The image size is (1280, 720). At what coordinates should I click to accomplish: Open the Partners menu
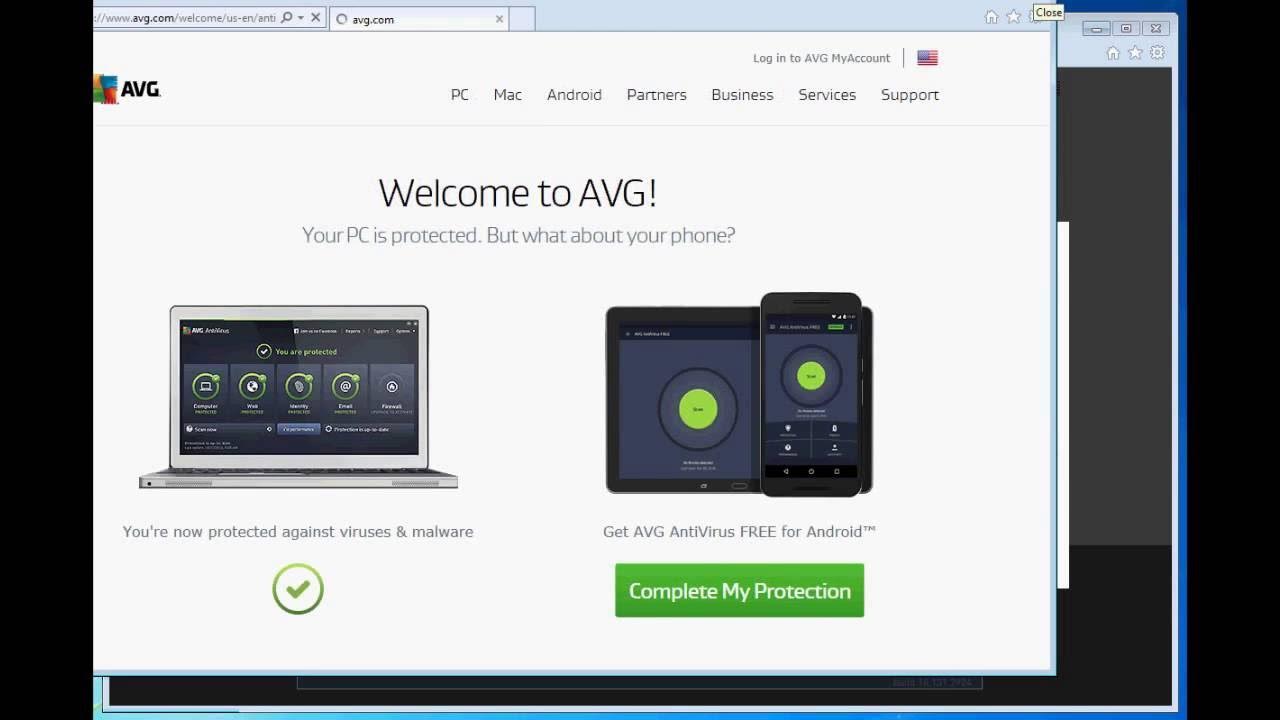(x=657, y=95)
